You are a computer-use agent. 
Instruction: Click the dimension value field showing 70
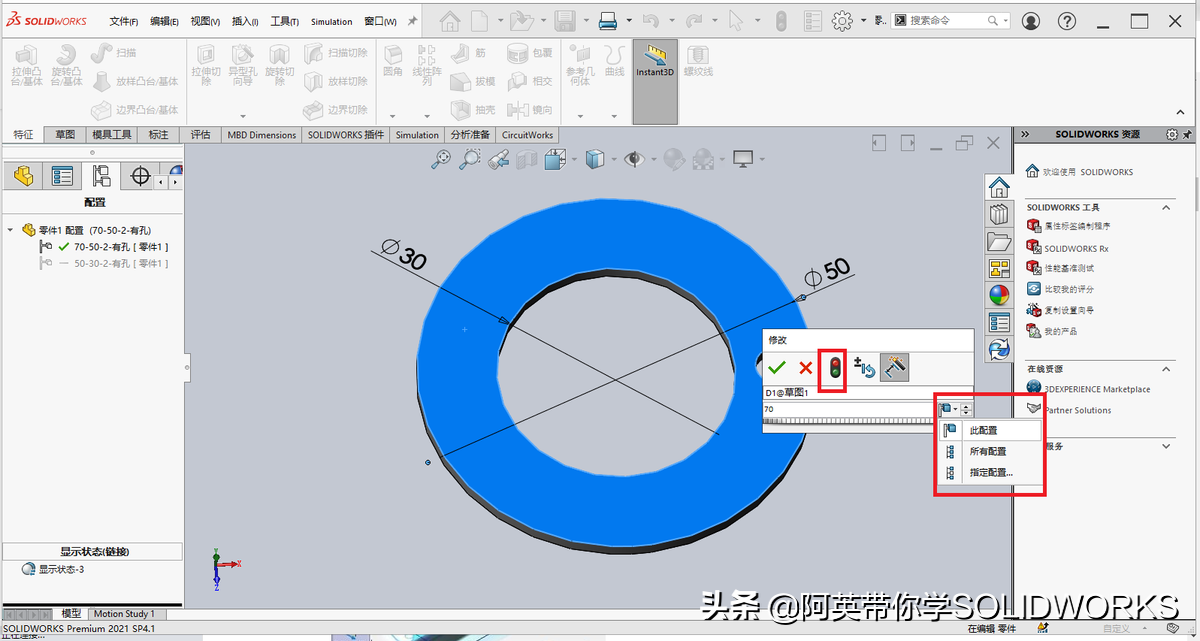coord(850,409)
